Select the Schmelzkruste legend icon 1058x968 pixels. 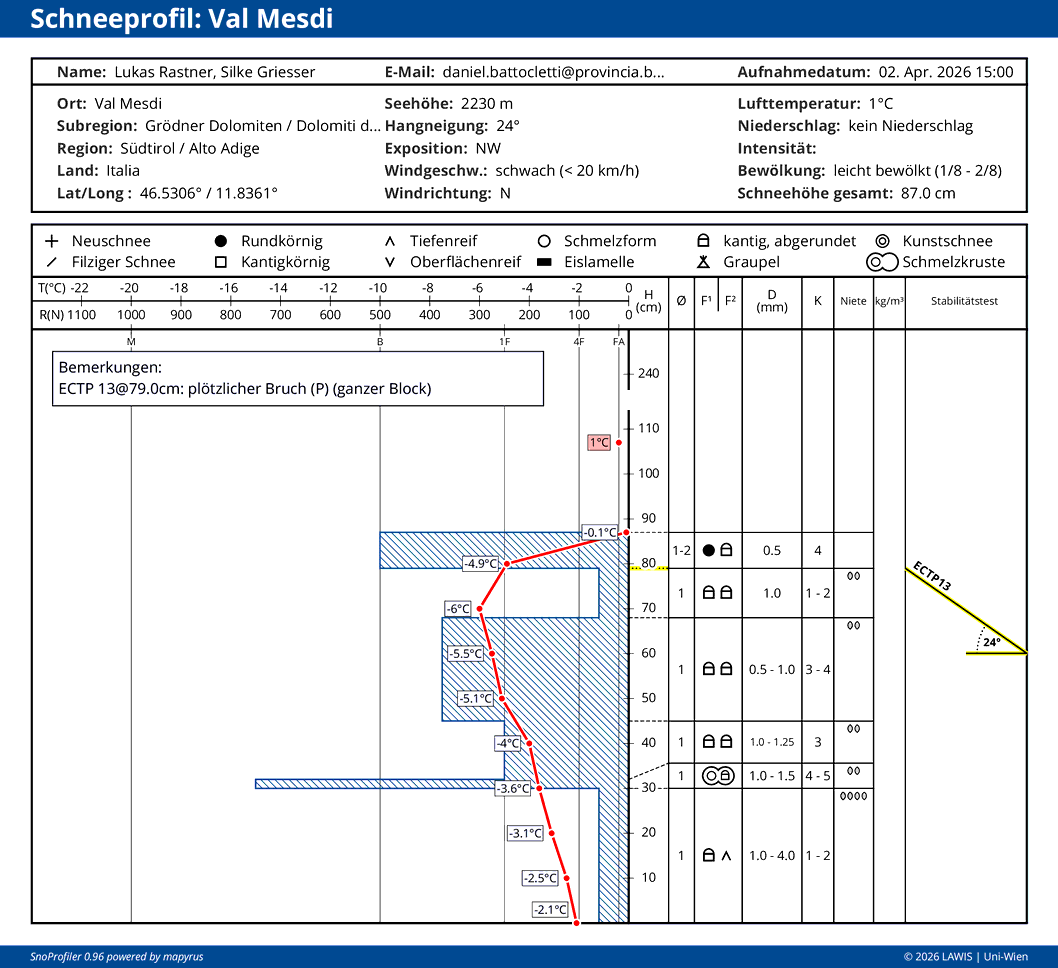click(x=882, y=262)
